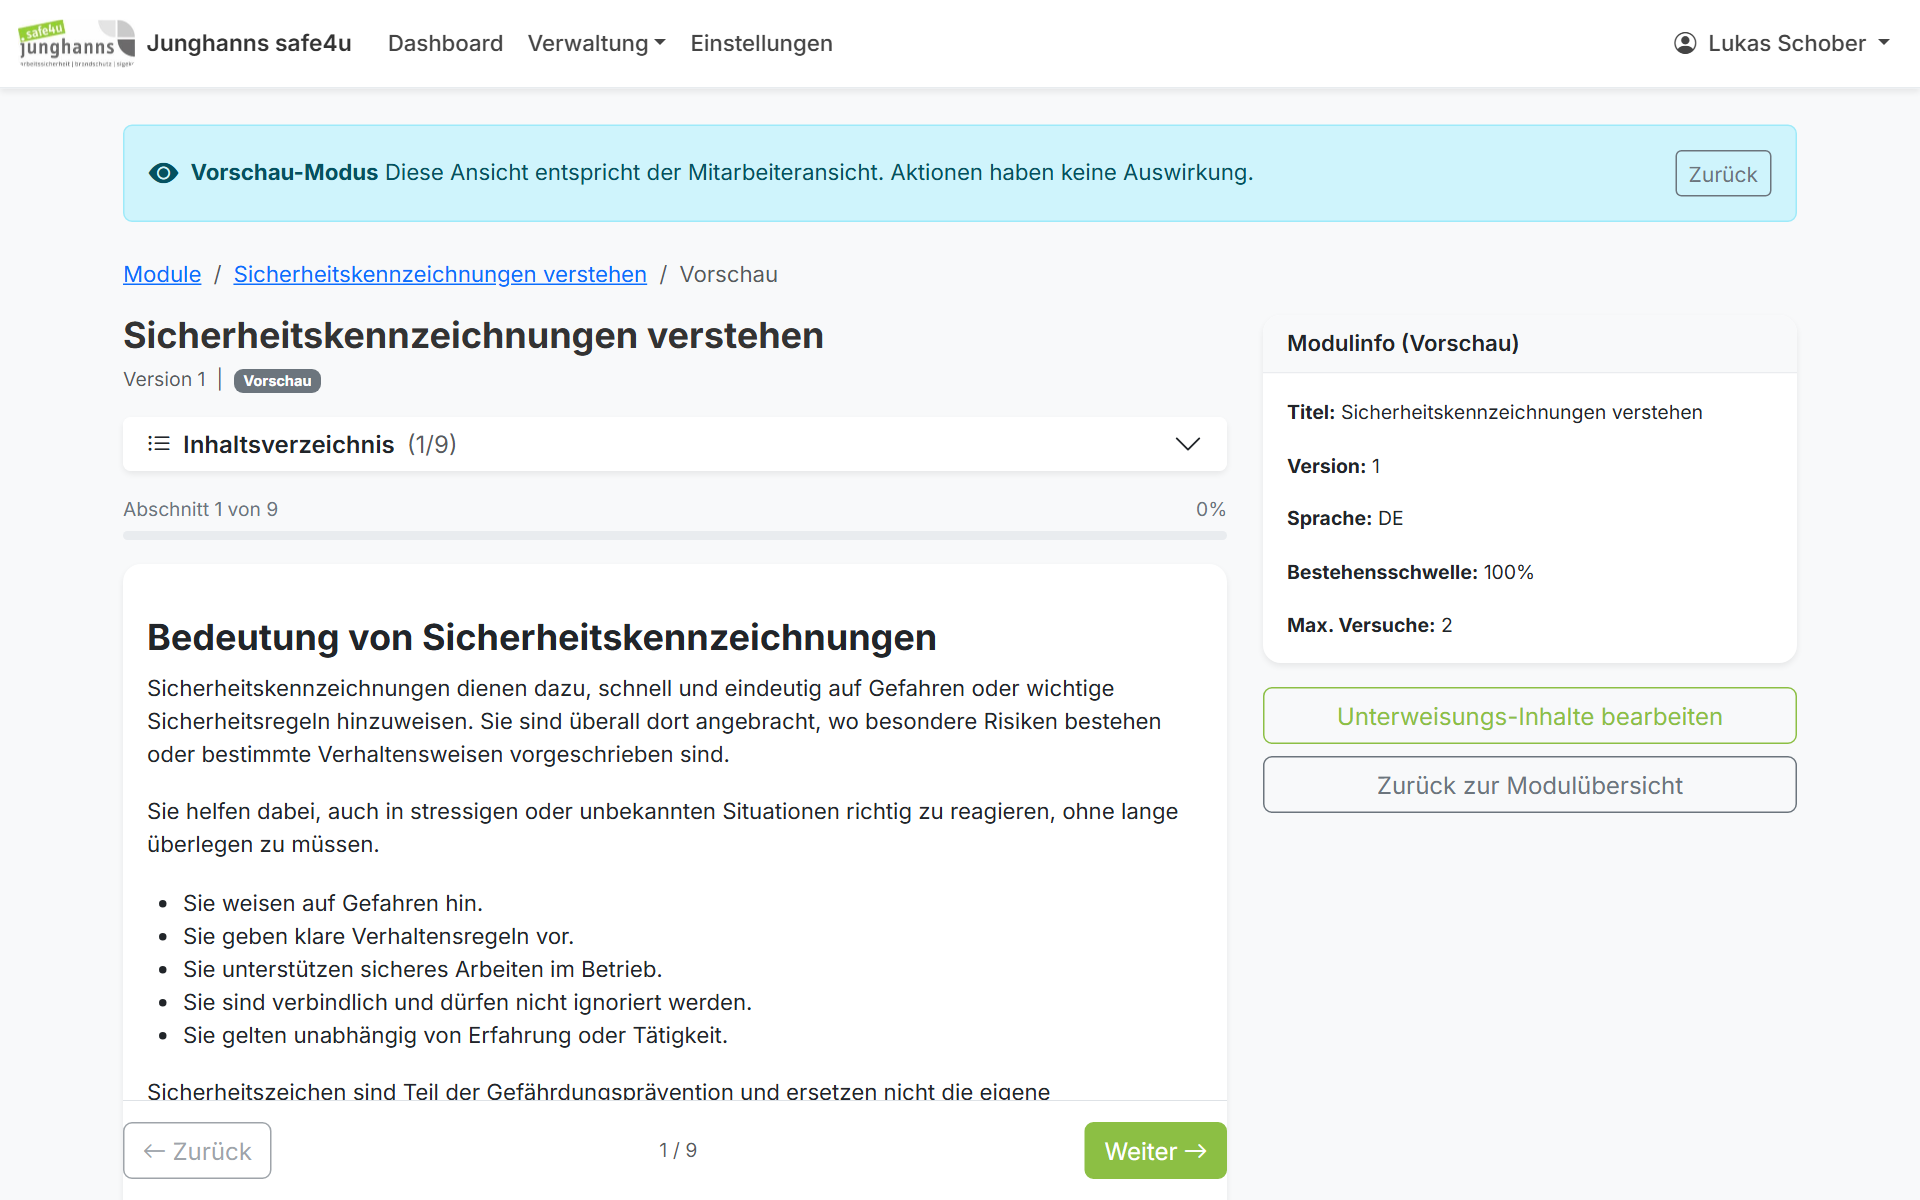Click the Weiter next-section button
The image size is (1920, 1200).
tap(1155, 1151)
